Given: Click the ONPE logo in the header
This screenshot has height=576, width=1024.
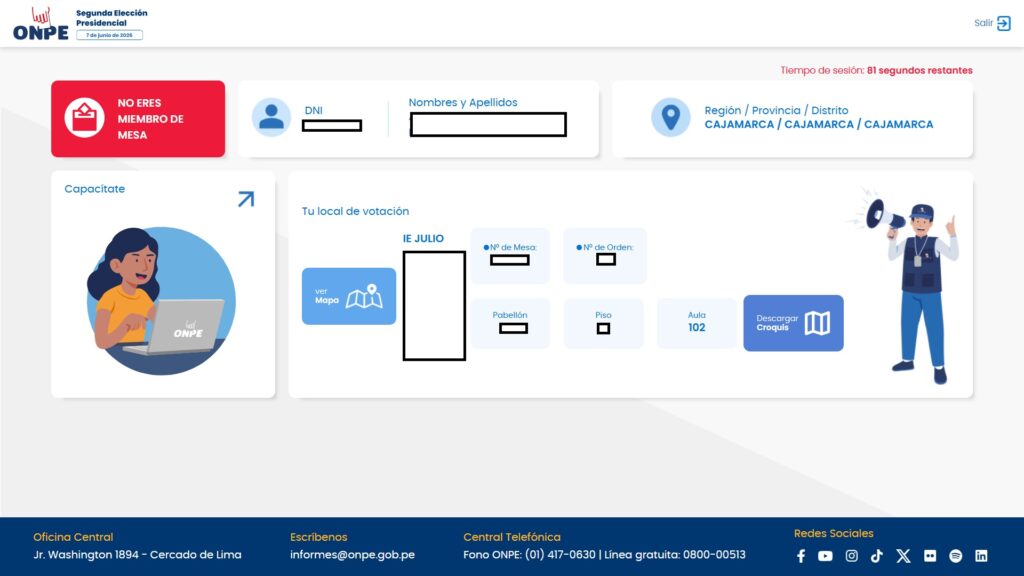Looking at the screenshot, I should [x=40, y=24].
